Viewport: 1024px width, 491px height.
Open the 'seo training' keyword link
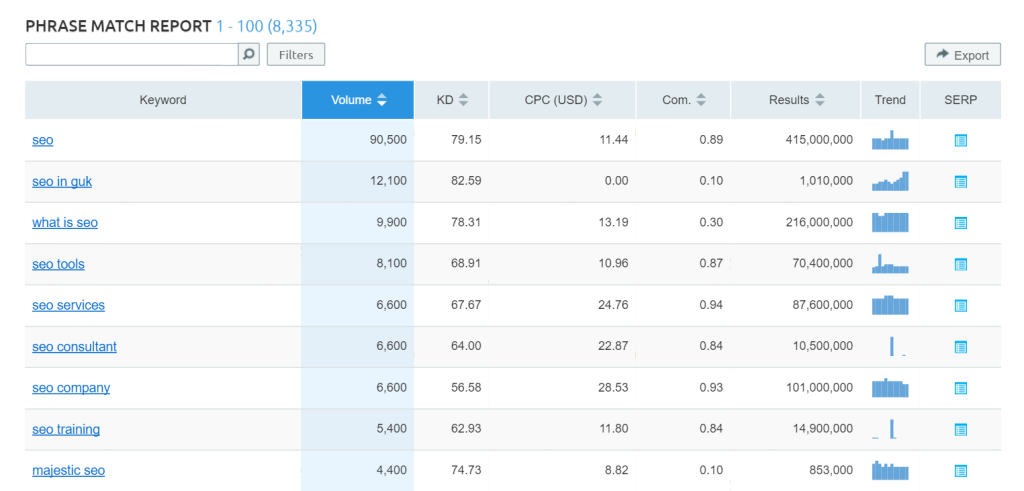tap(66, 429)
